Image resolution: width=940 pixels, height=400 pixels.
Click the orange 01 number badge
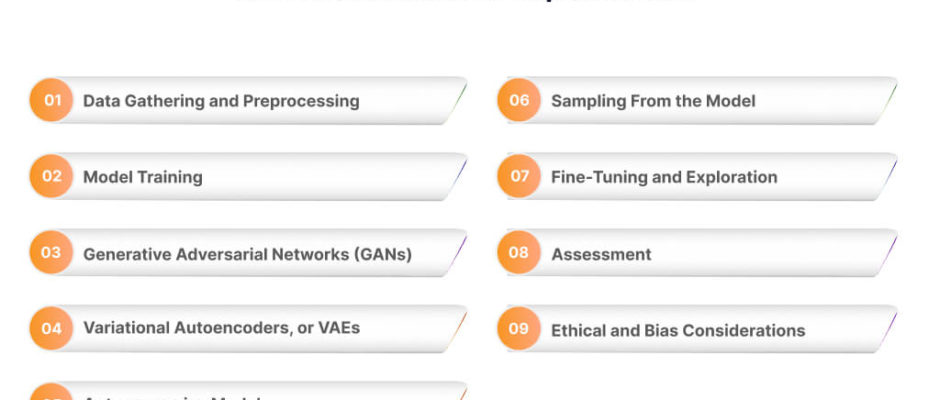(52, 100)
